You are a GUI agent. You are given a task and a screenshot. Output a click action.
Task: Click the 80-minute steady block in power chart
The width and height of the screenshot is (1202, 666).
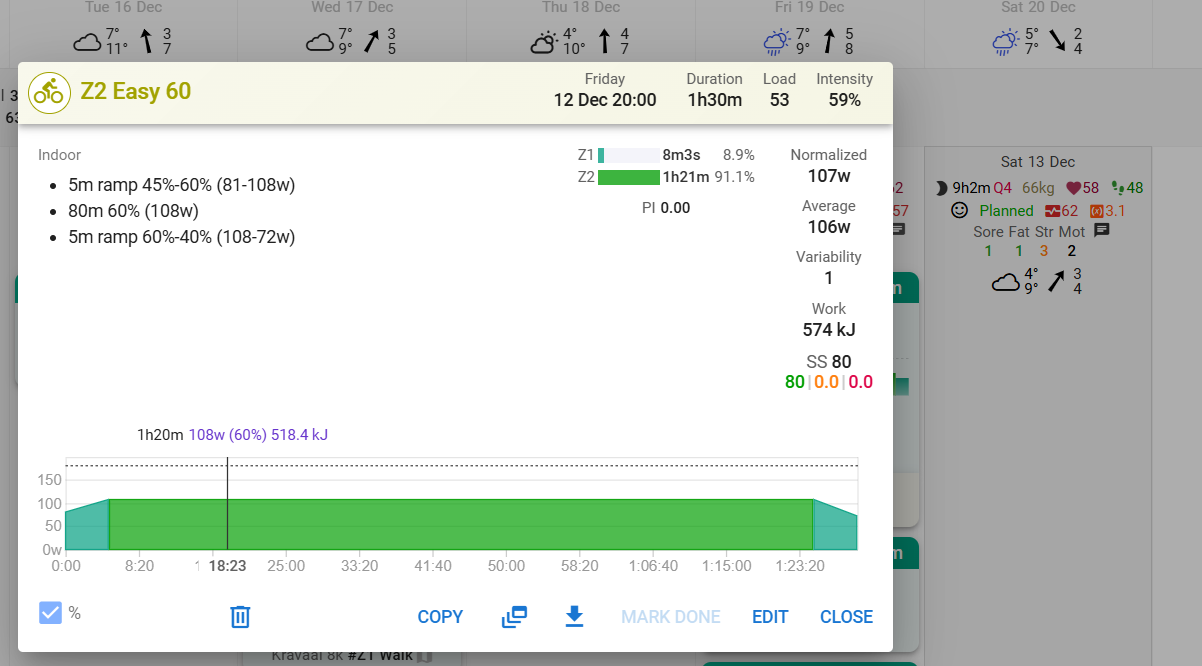[460, 525]
